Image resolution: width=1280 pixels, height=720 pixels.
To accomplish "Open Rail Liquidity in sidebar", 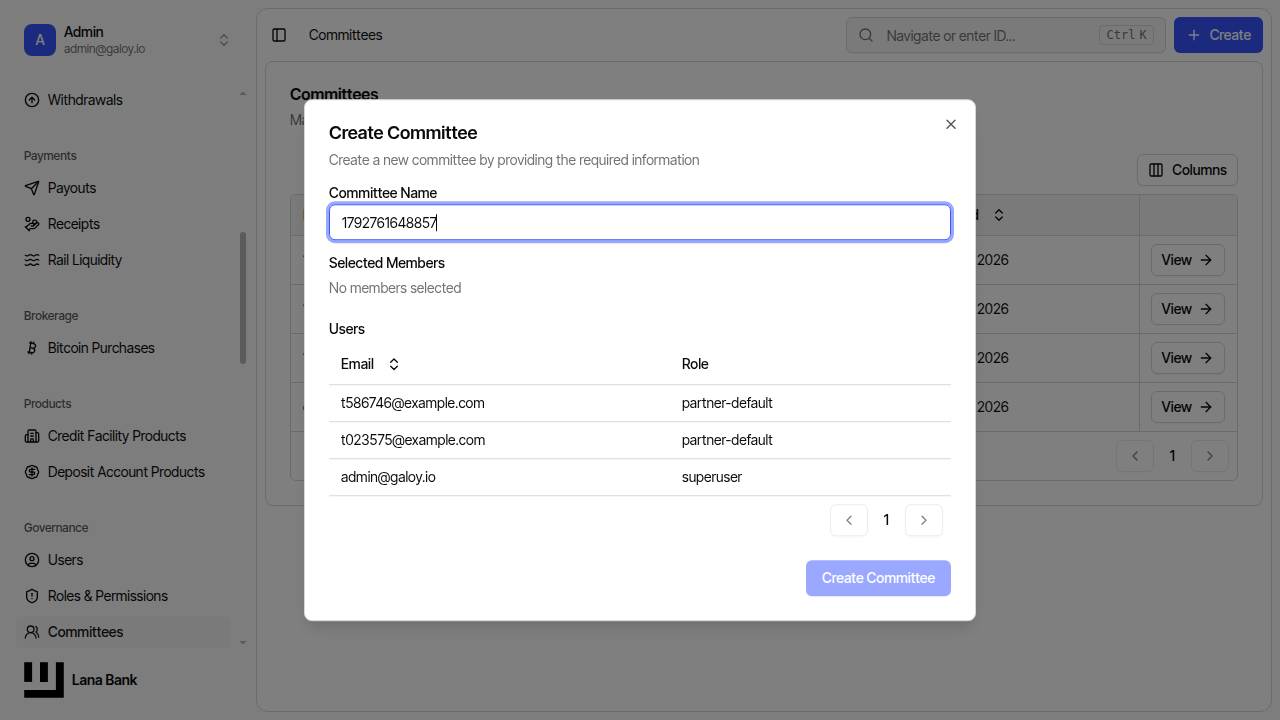I will [x=124, y=260].
